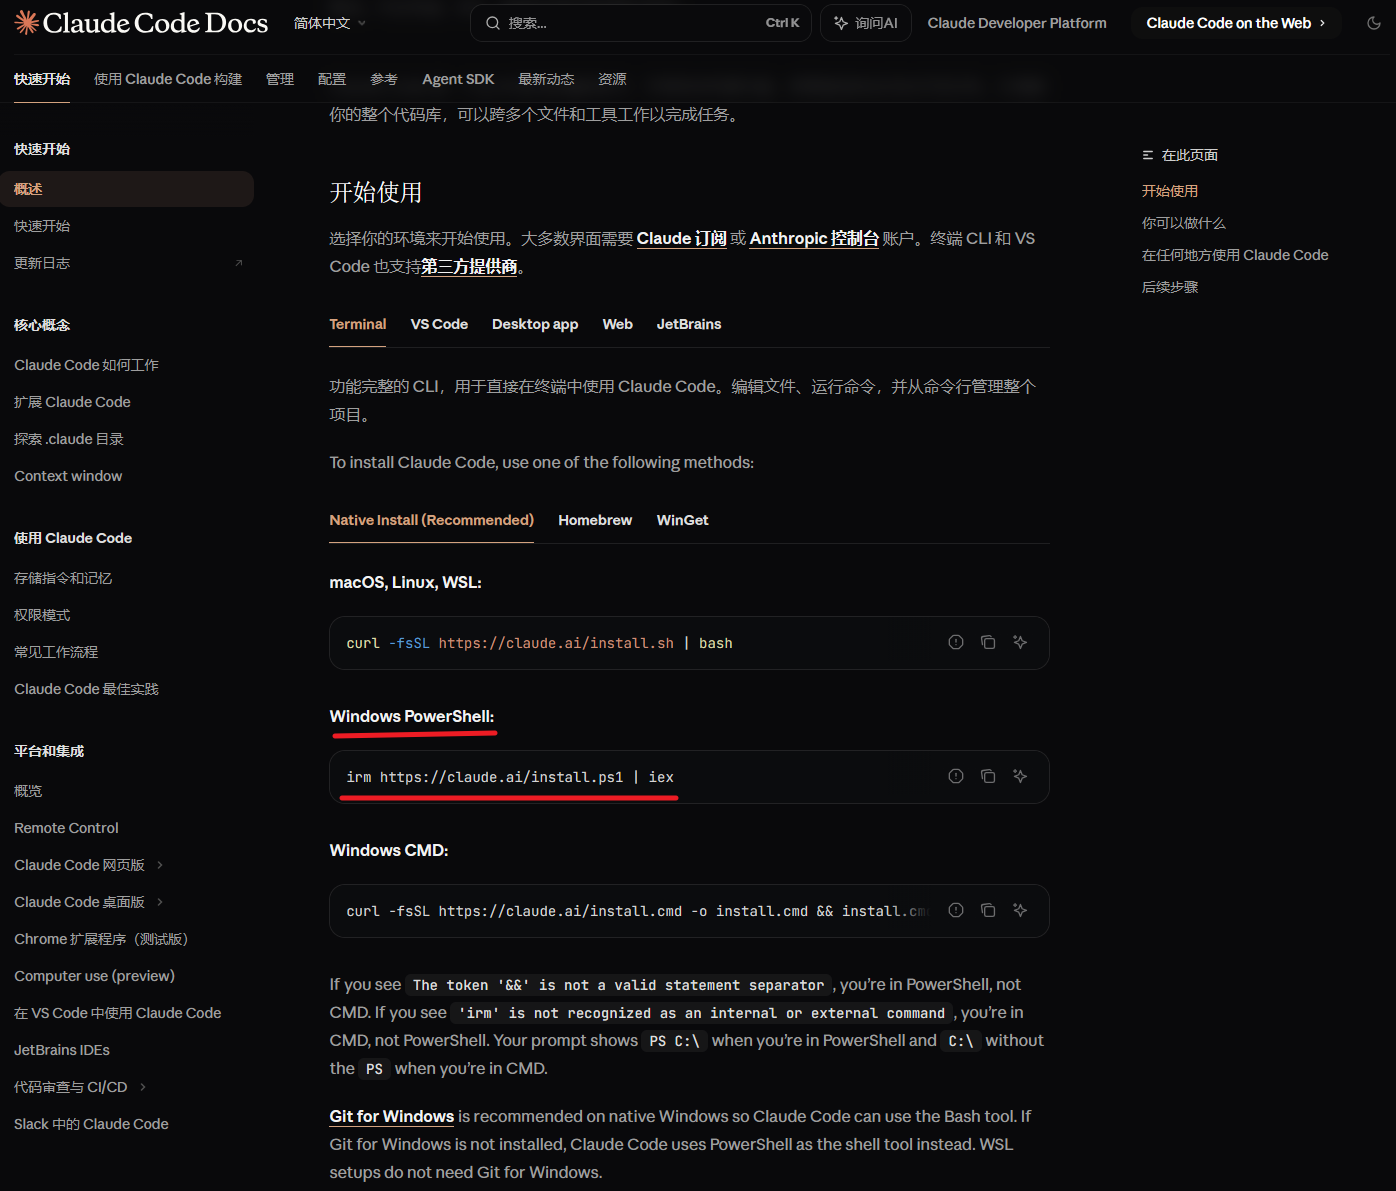Follow the Anthropic 控制台 link

pos(814,238)
